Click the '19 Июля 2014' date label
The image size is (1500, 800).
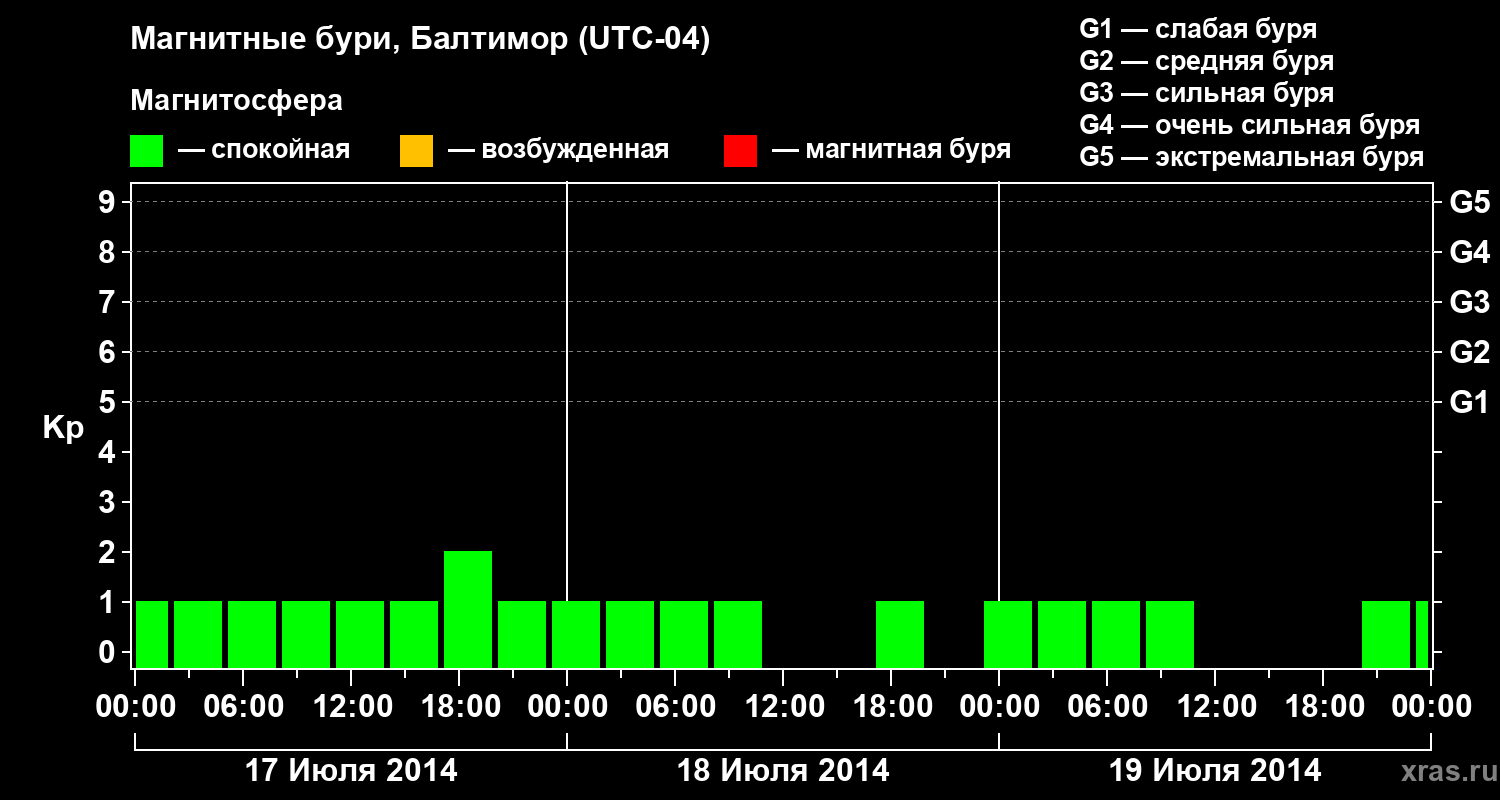(x=1215, y=771)
